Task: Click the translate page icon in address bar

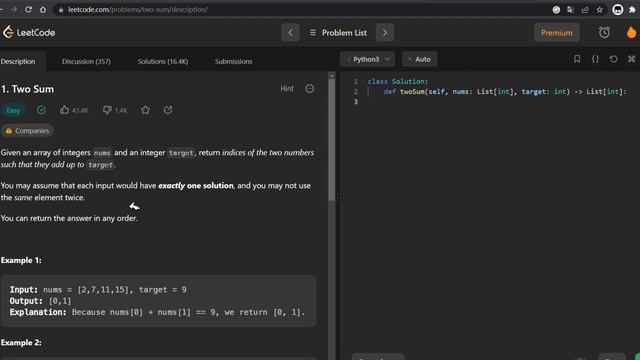Action: click(x=571, y=10)
